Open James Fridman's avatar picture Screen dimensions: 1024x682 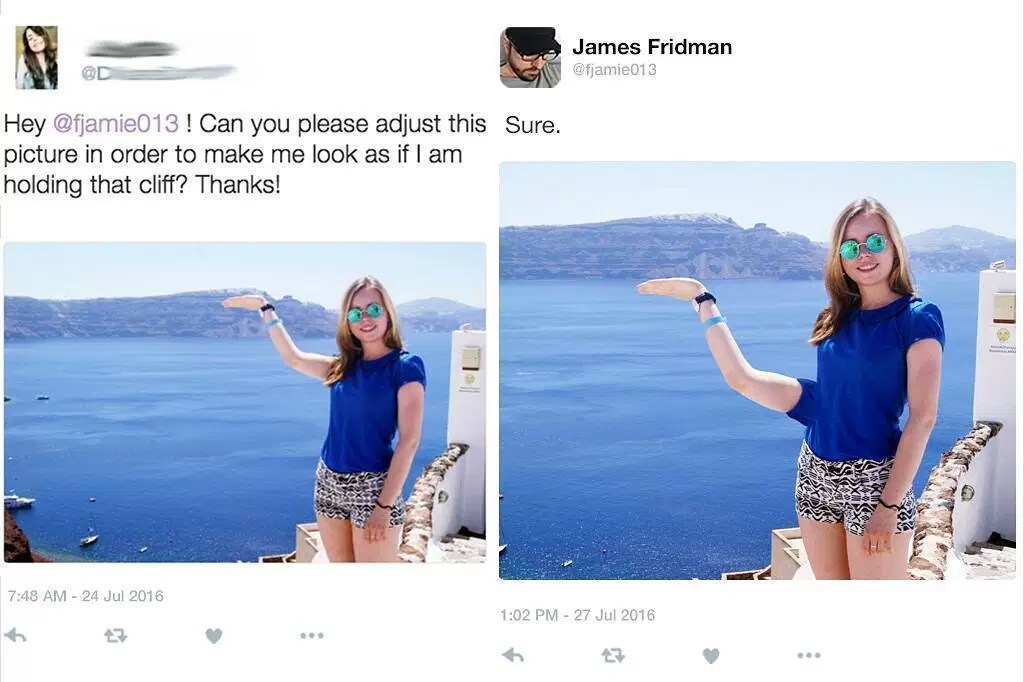point(530,57)
